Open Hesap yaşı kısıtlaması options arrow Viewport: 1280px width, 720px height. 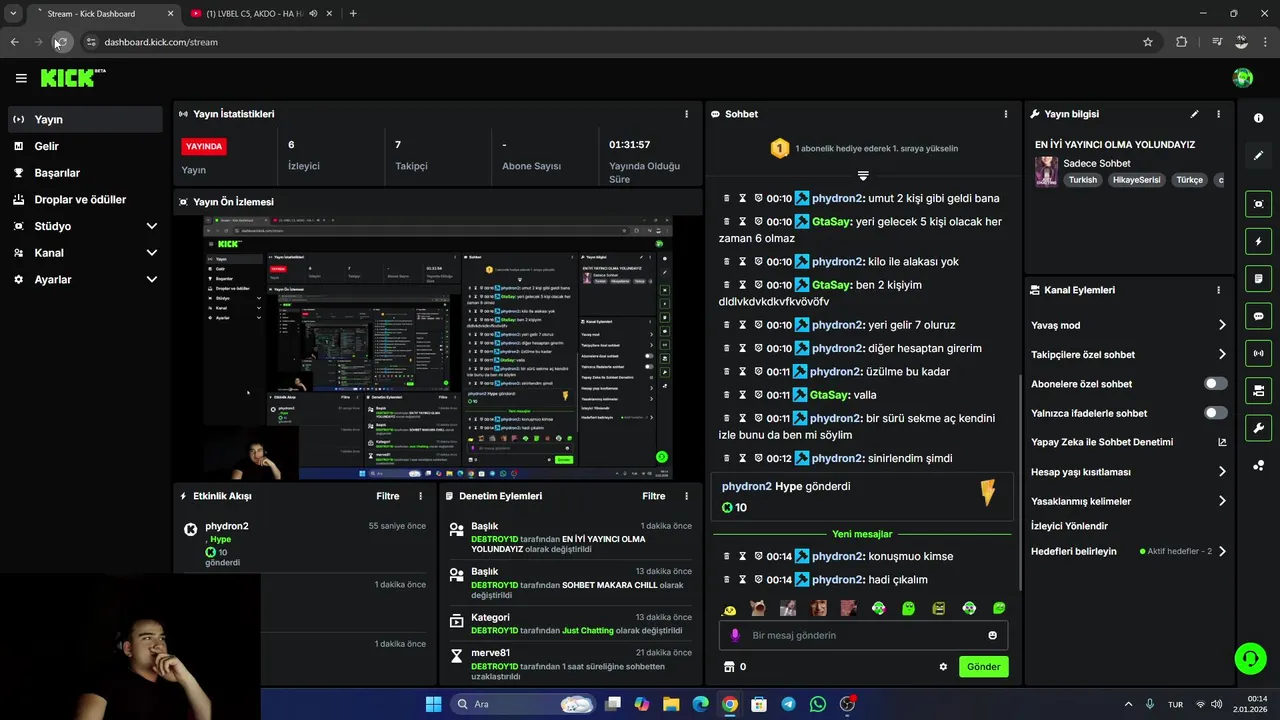click(1222, 472)
